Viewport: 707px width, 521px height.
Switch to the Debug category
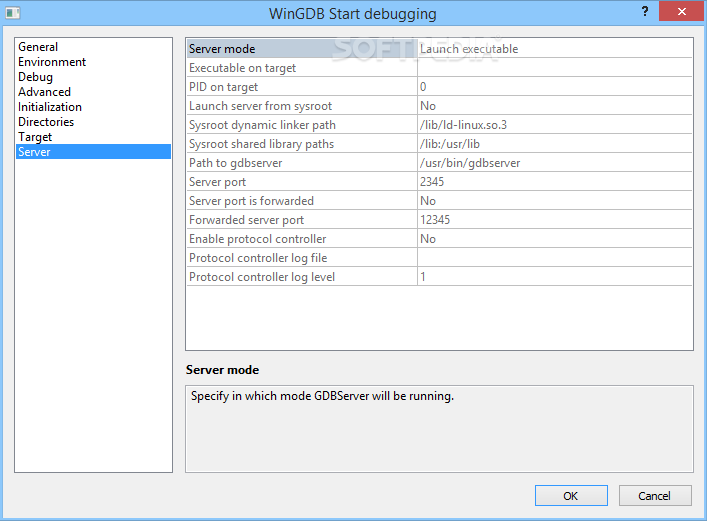pyautogui.click(x=35, y=77)
